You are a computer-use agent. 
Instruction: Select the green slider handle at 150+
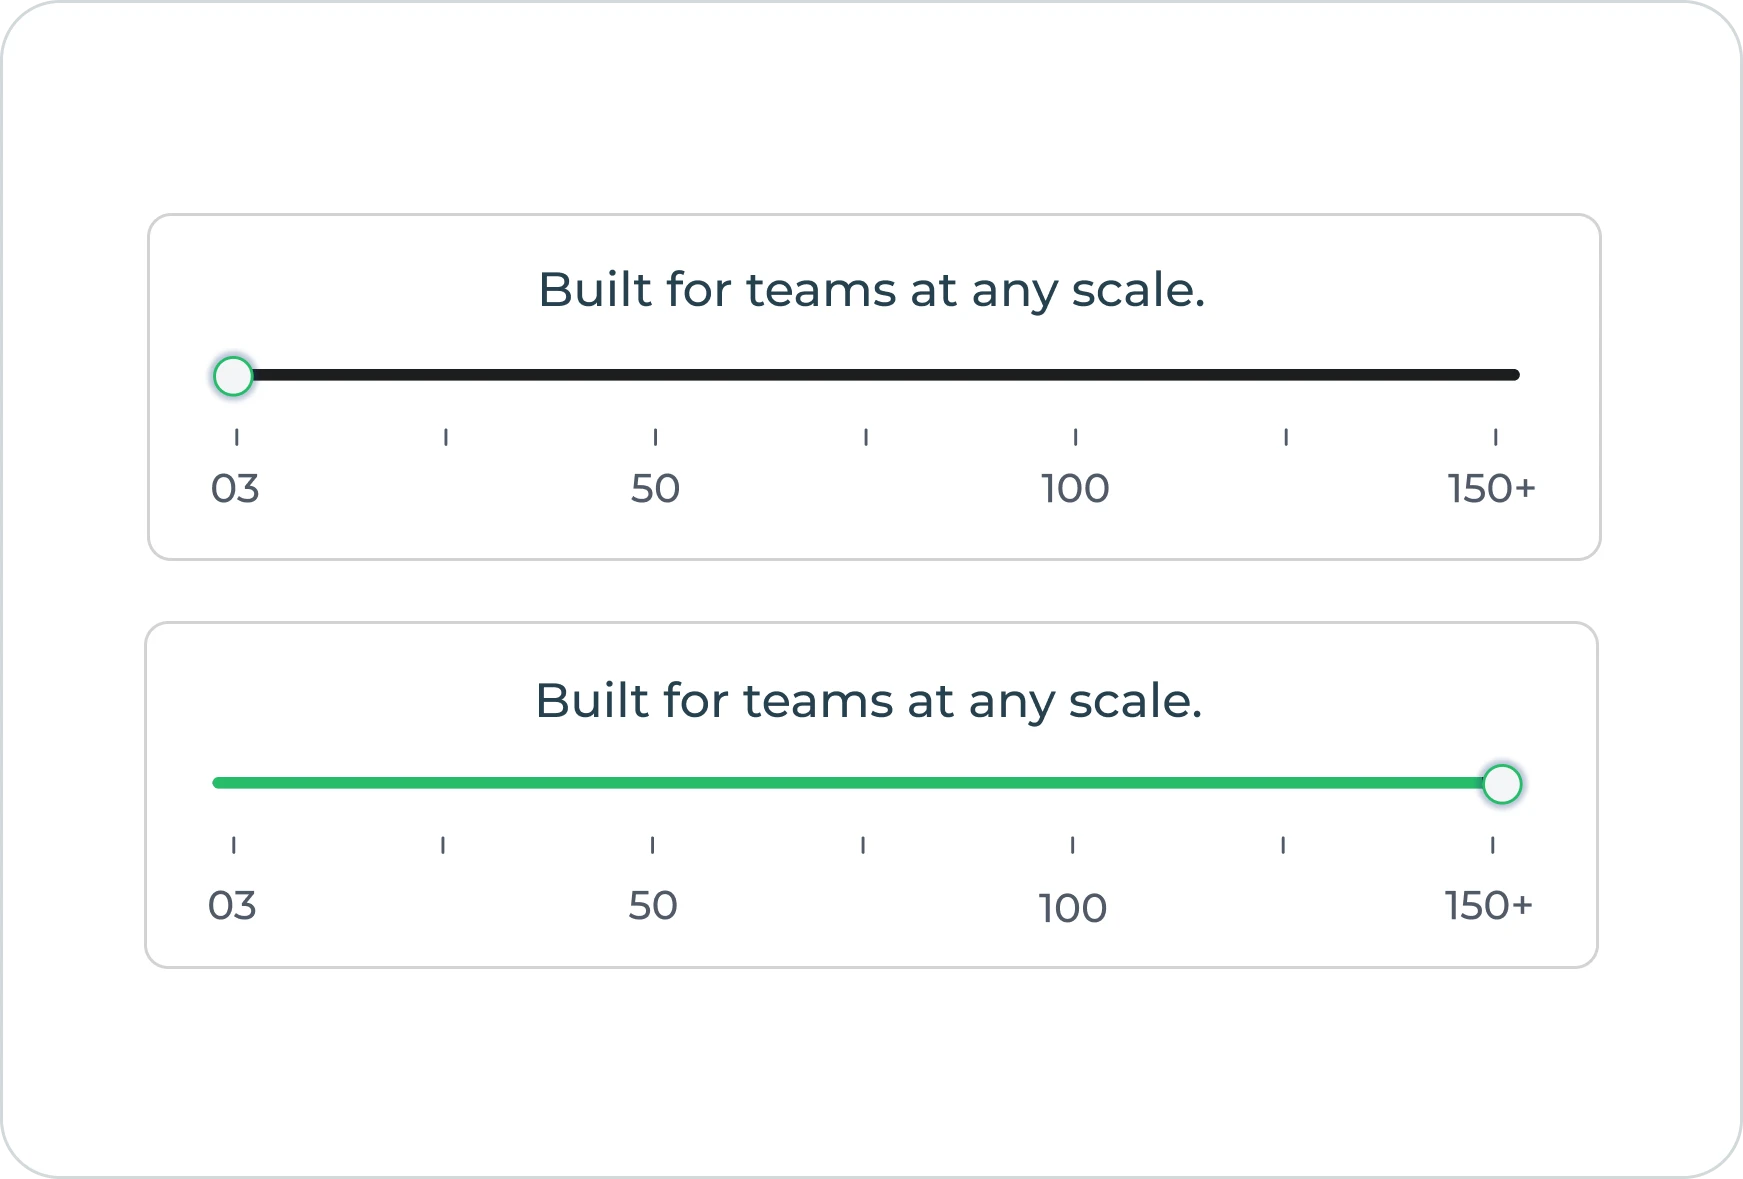point(1503,785)
